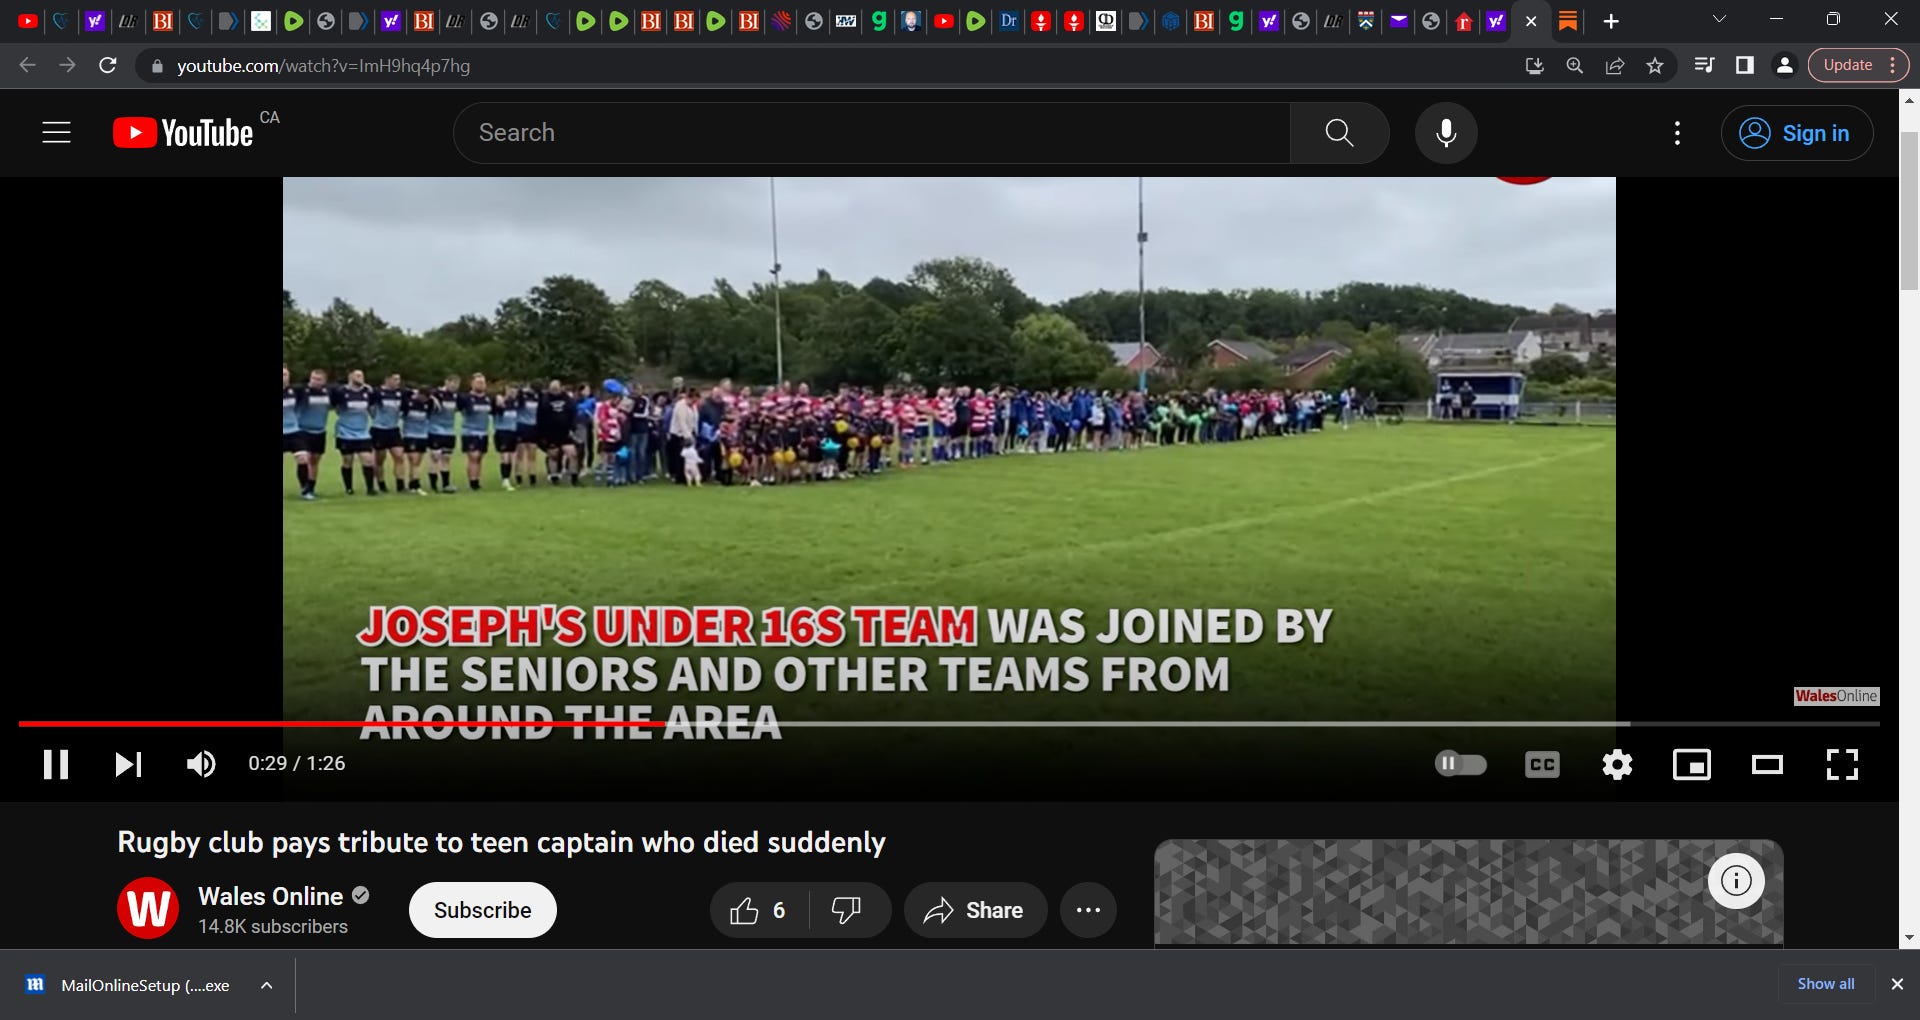Focus the YouTube search field
The width and height of the screenshot is (1920, 1020).
[871, 133]
